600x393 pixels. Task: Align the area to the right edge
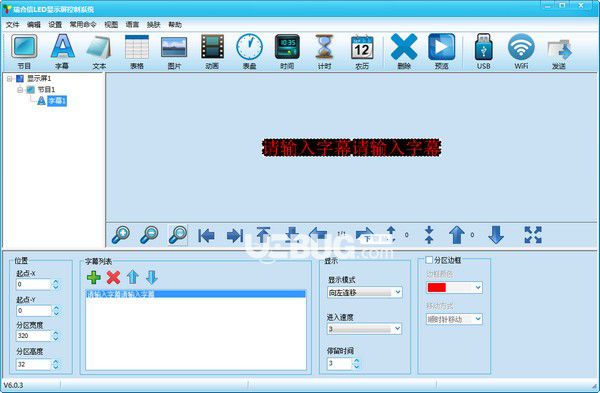(x=235, y=235)
